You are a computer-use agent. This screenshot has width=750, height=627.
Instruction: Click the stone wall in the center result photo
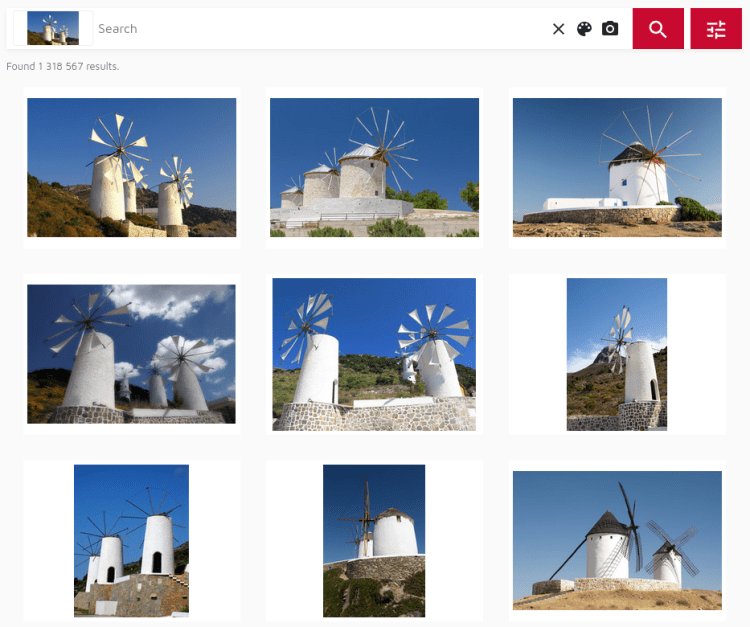coord(374,415)
